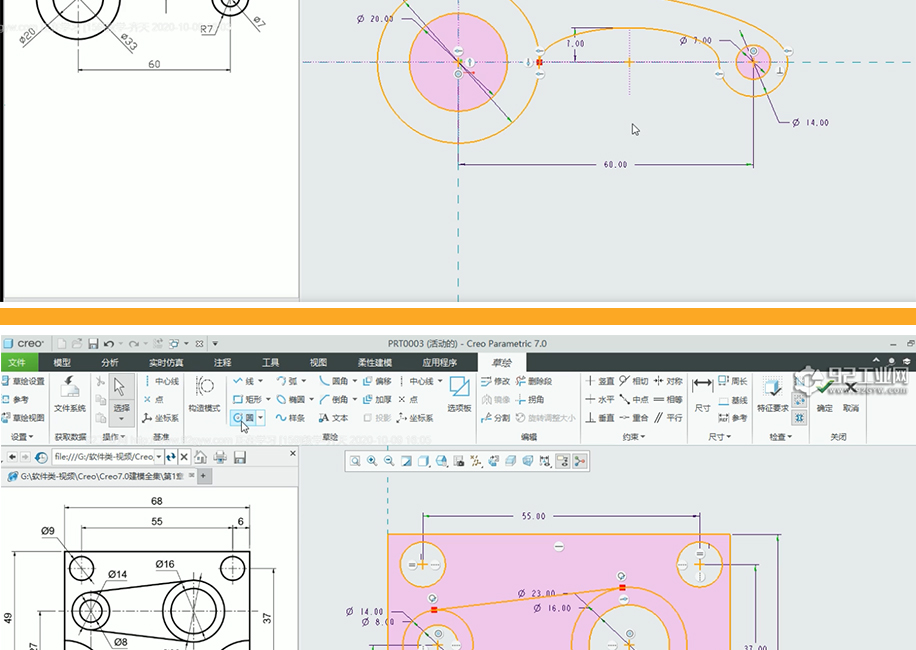Click the 周长 (Perimeter) dimension tool
This screenshot has width=916, height=650.
(x=733, y=381)
